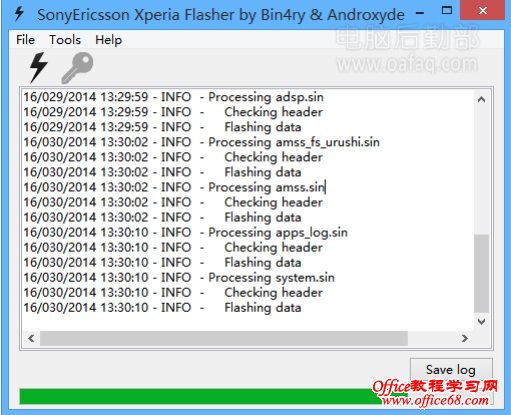Screen dimensions: 511x415
Task: Click the horizontal scrollbar thumb
Action: click(224, 338)
